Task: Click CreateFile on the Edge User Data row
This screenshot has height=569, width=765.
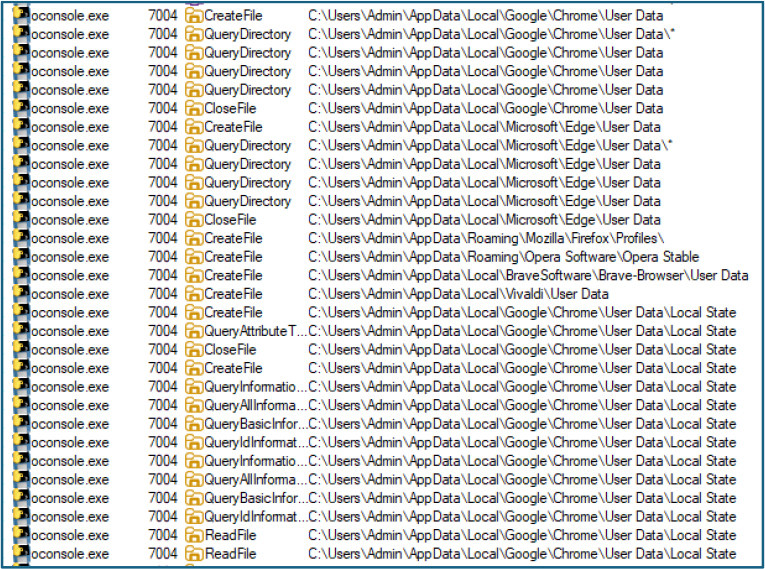Action: click(233, 127)
